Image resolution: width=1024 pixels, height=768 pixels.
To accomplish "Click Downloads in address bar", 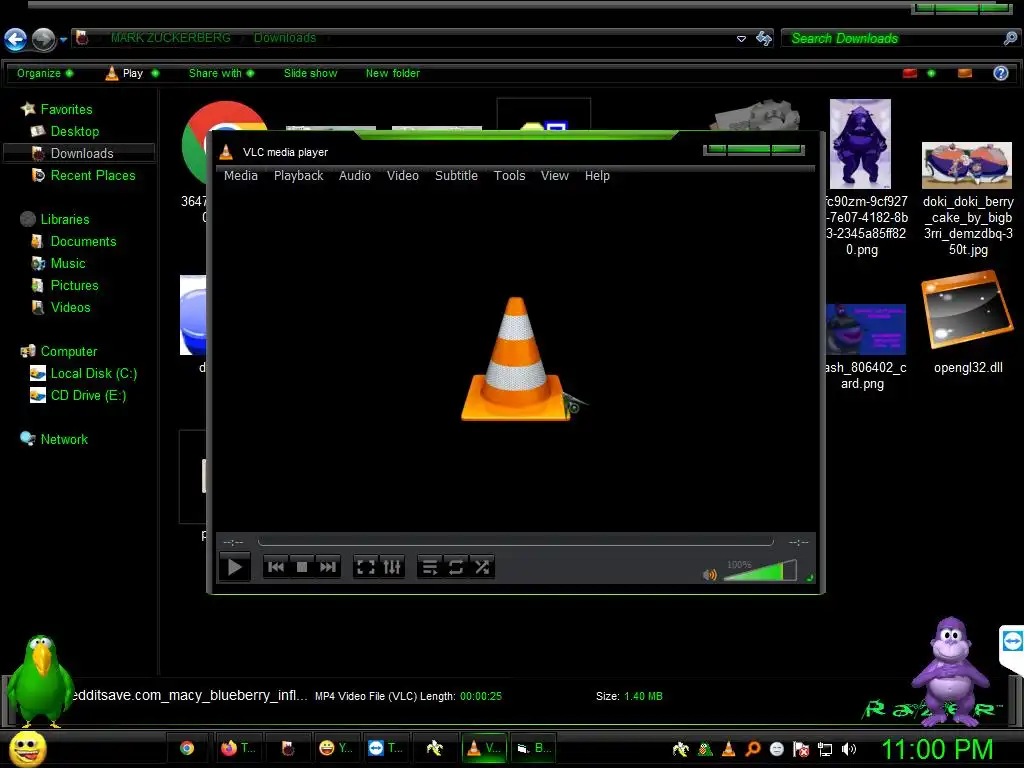I will tap(285, 38).
